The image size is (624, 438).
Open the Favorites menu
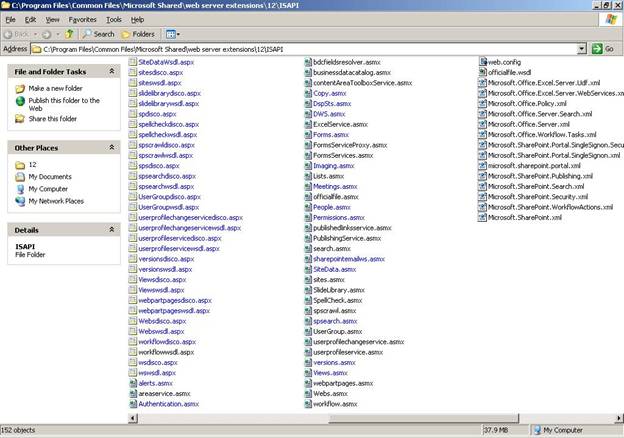82,19
